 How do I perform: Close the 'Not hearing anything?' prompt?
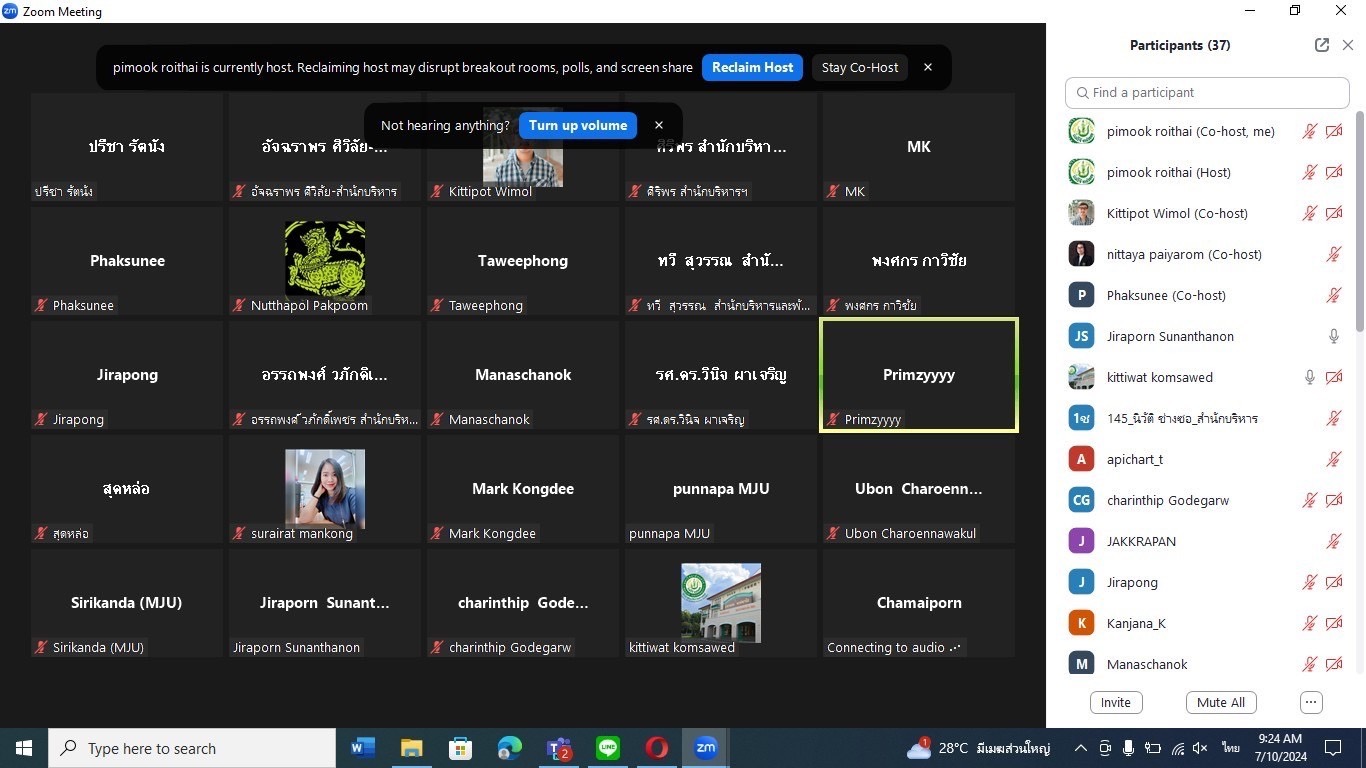659,125
